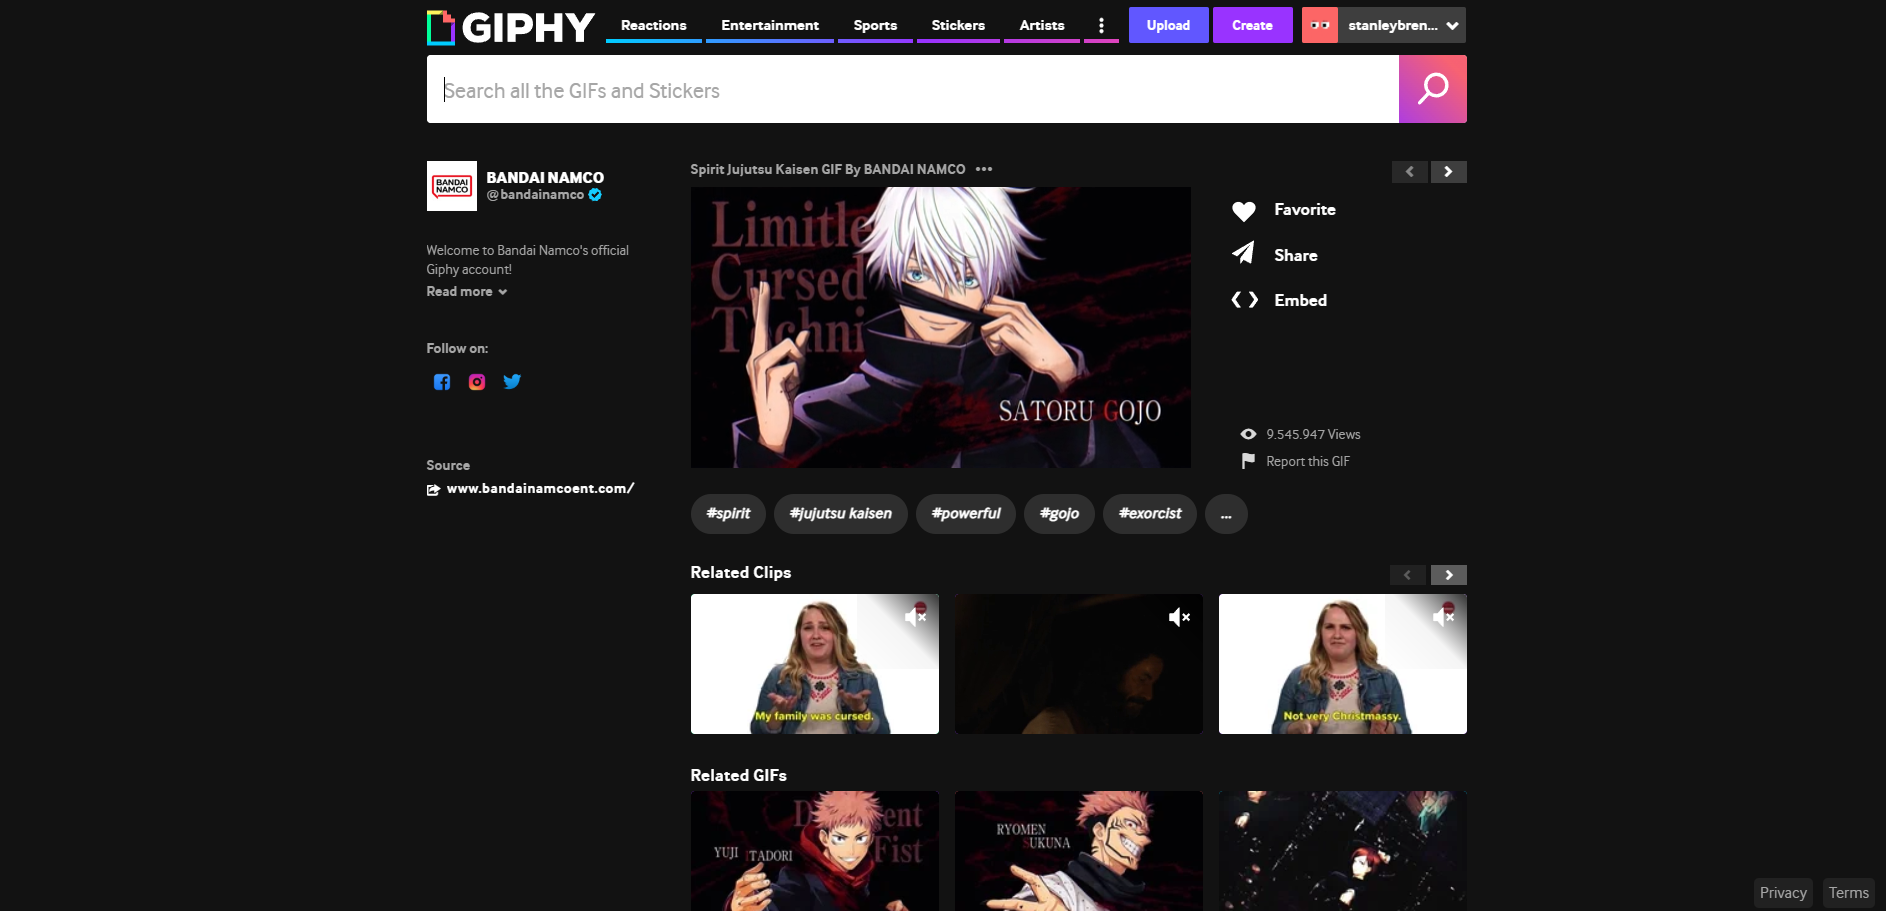Click the flag icon to report this GIF
Screen dimensions: 1886x911
[x=1248, y=461]
